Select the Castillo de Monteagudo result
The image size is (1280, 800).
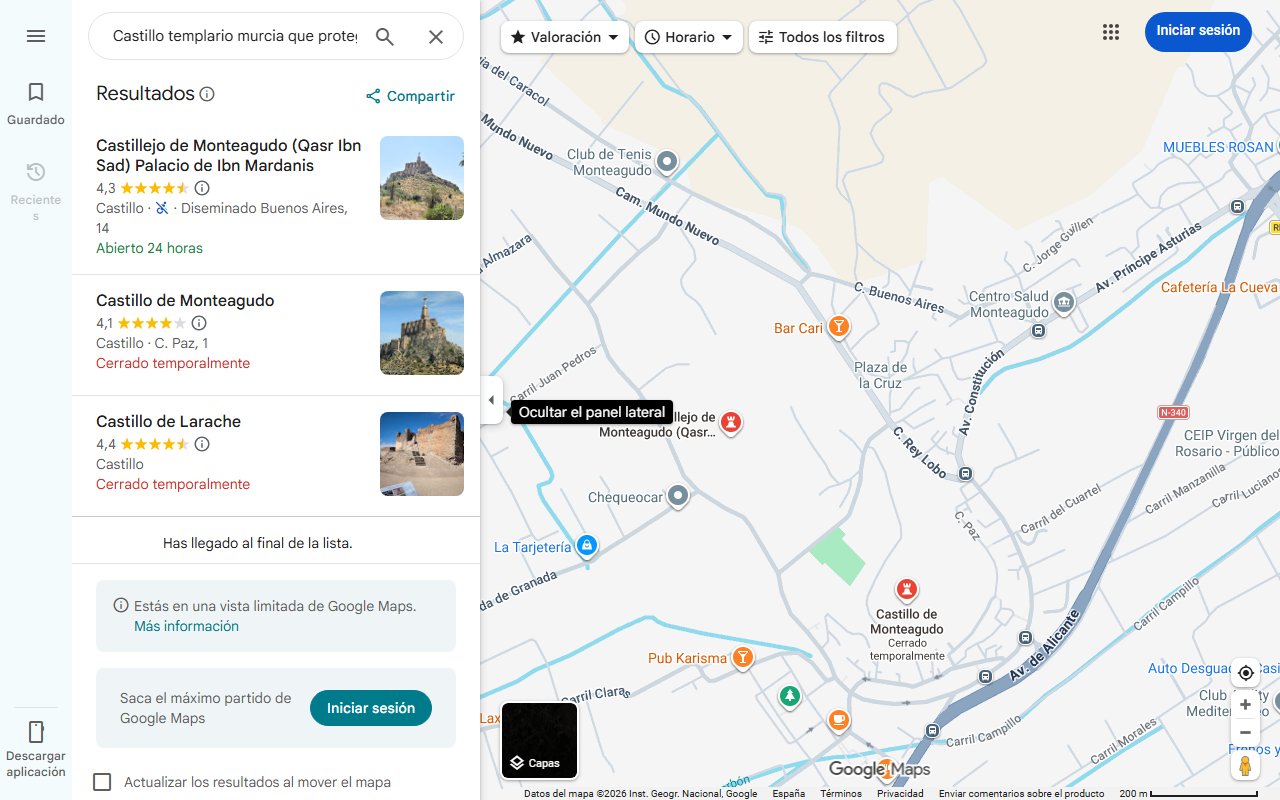pyautogui.click(x=185, y=300)
